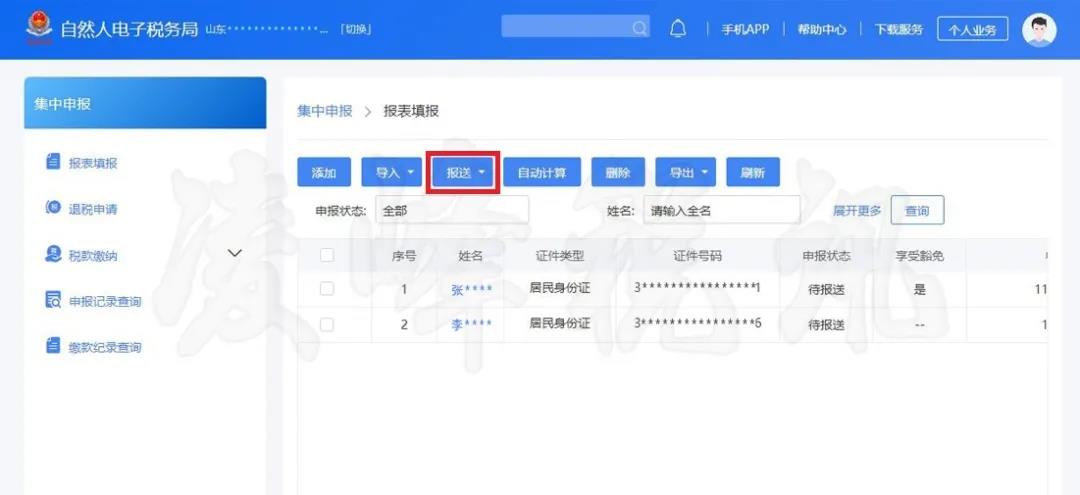
Task: Focus the 姓名 input field
Action: [x=722, y=211]
